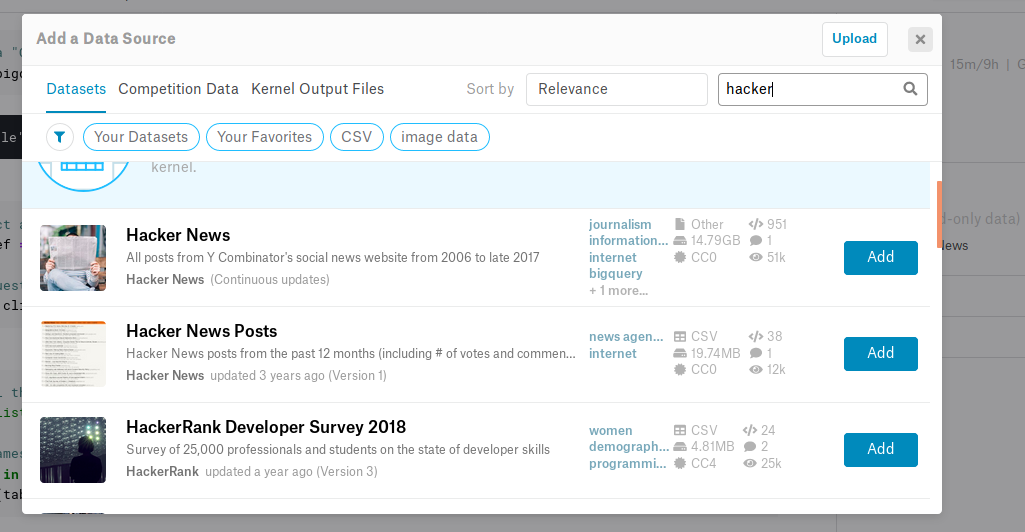Click the code icon showing 38
Image resolution: width=1025 pixels, height=532 pixels.
tap(756, 337)
